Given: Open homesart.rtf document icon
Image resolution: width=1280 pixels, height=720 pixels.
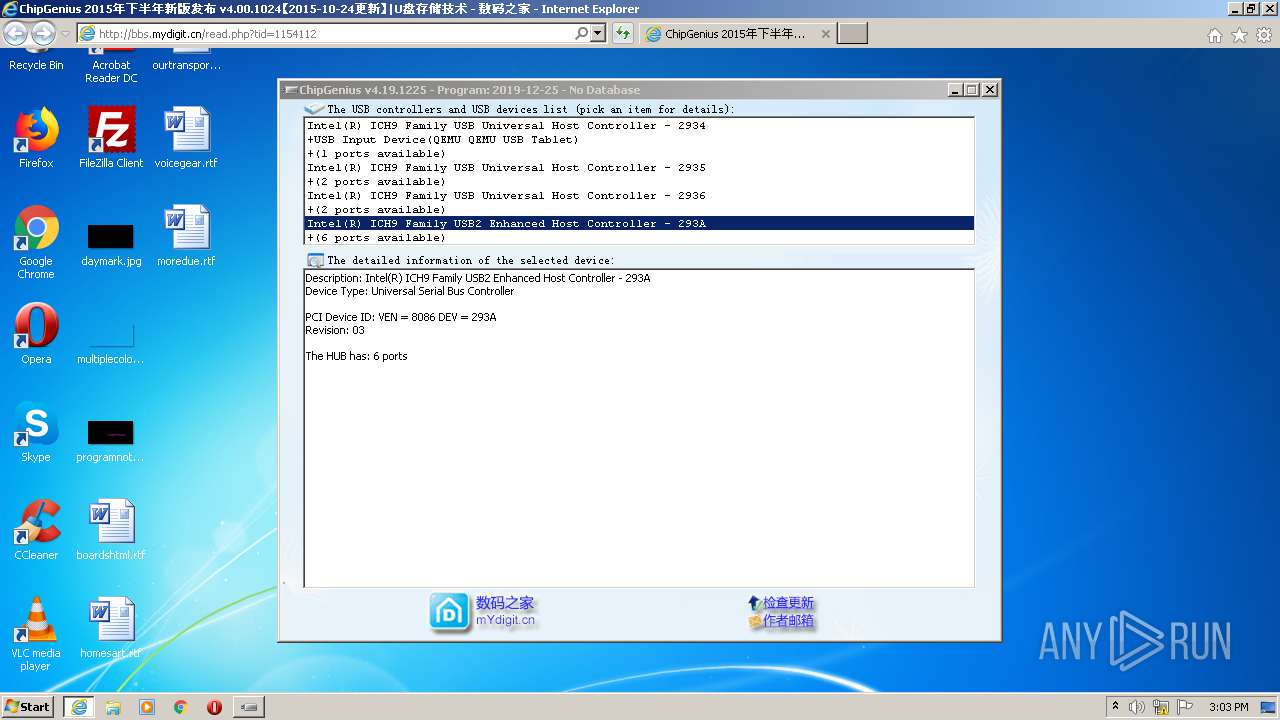Looking at the screenshot, I should [x=111, y=628].
